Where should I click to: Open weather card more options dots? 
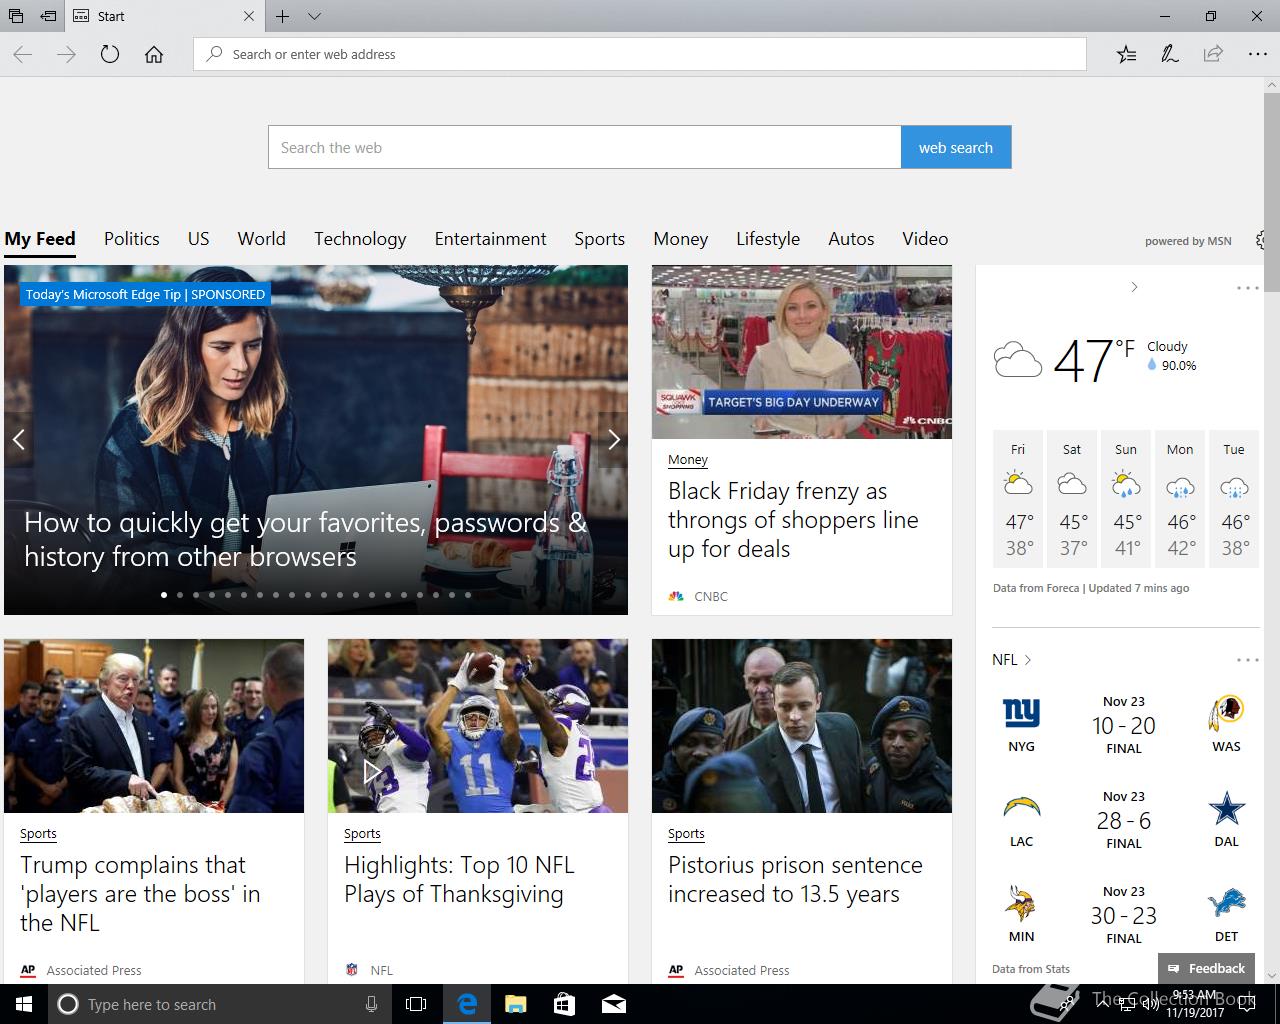1247,288
